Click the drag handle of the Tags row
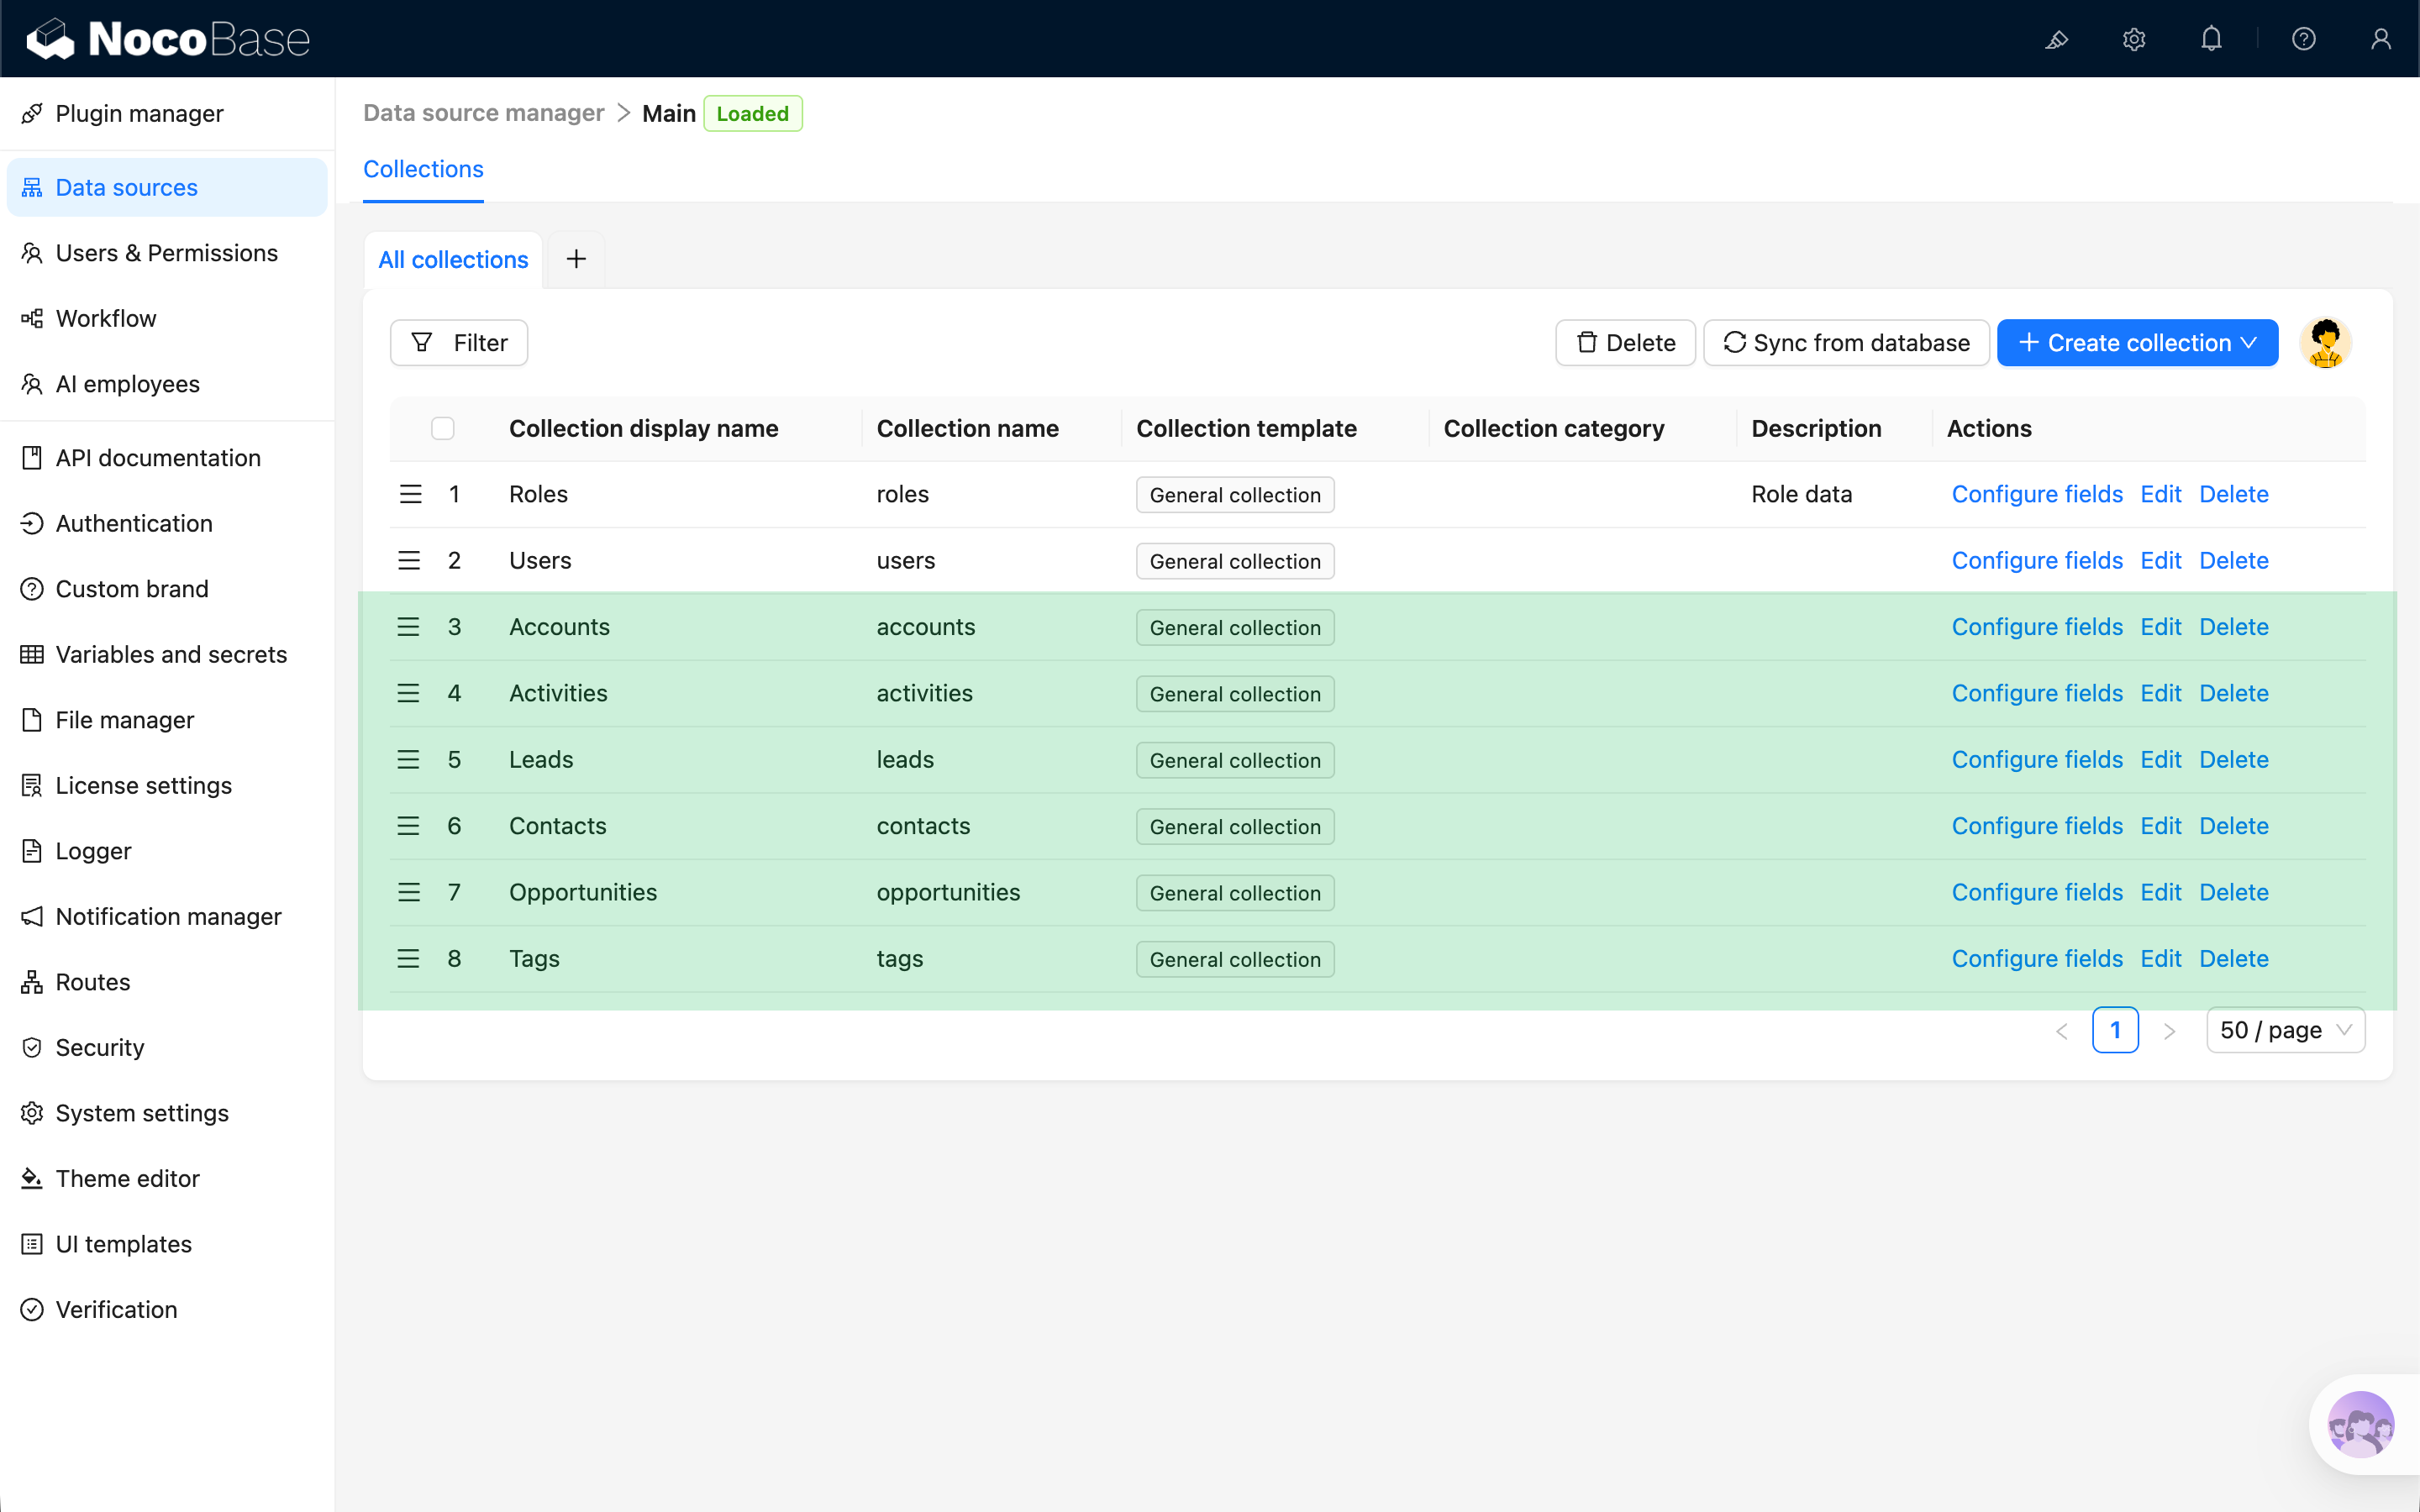Viewport: 2420px width, 1512px height. [409, 958]
